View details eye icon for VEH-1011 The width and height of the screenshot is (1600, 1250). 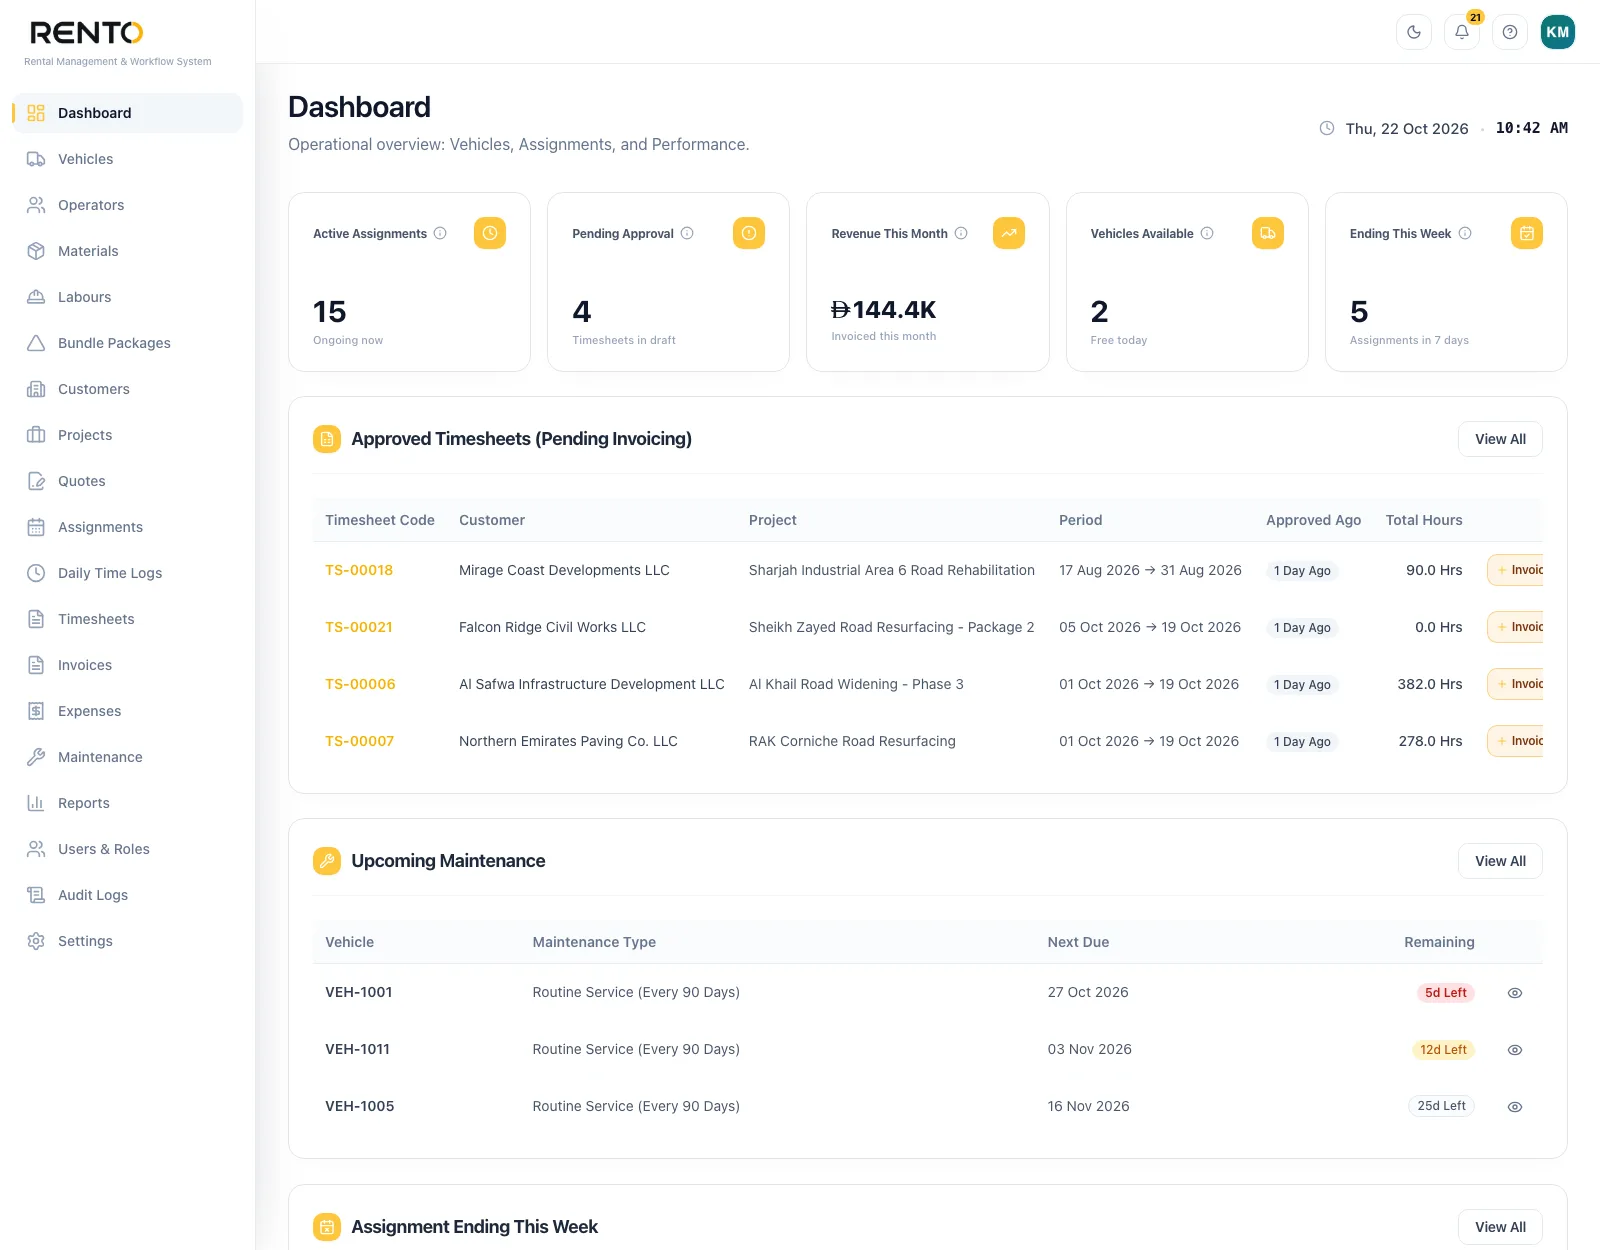point(1515,1050)
